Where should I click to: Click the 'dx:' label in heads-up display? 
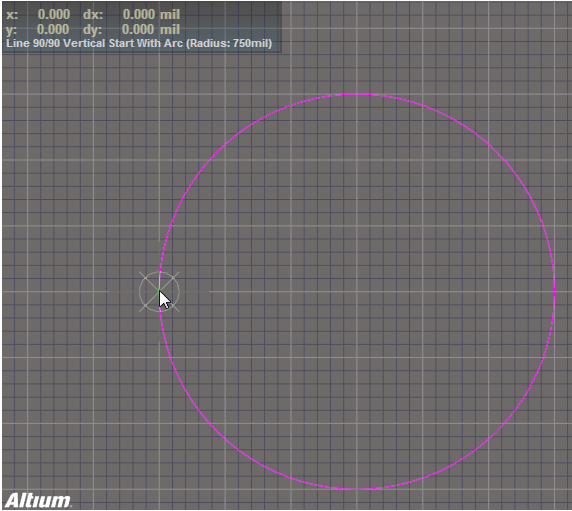point(93,15)
